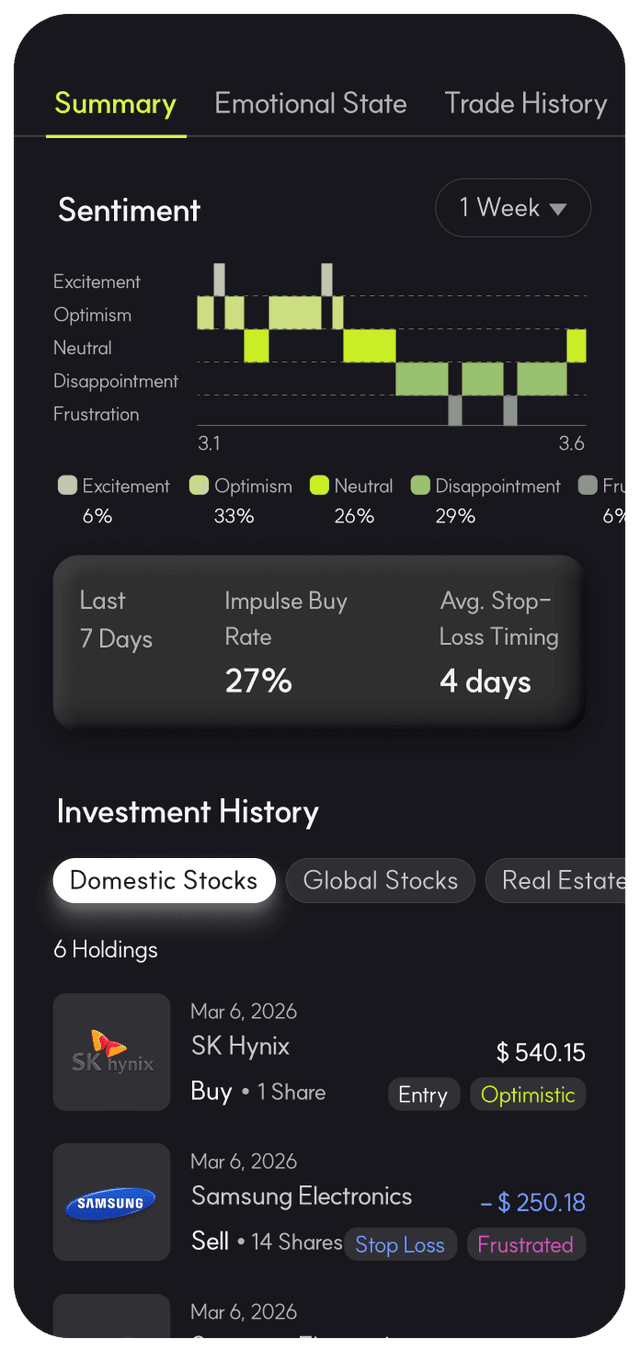
Task: Tap the Frustrated emotion tag
Action: point(526,1245)
